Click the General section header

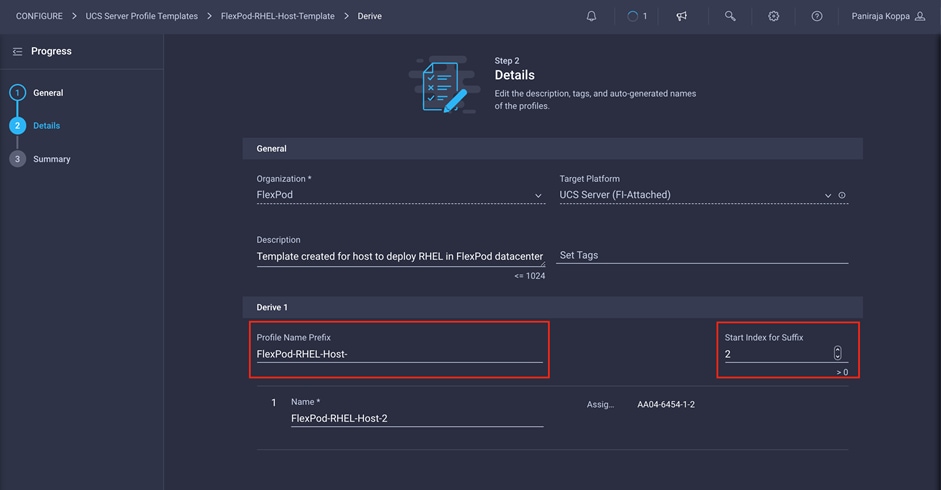[553, 149]
